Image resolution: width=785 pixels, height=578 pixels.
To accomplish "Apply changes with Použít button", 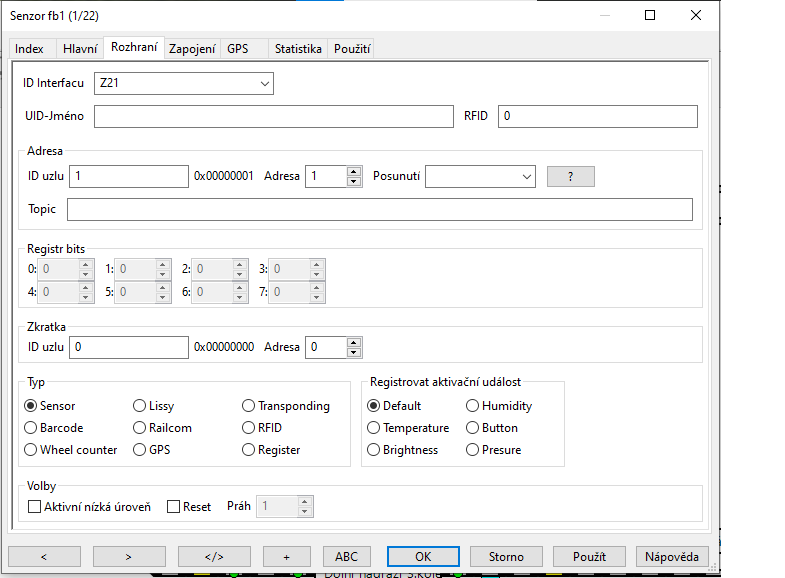I will point(589,556).
